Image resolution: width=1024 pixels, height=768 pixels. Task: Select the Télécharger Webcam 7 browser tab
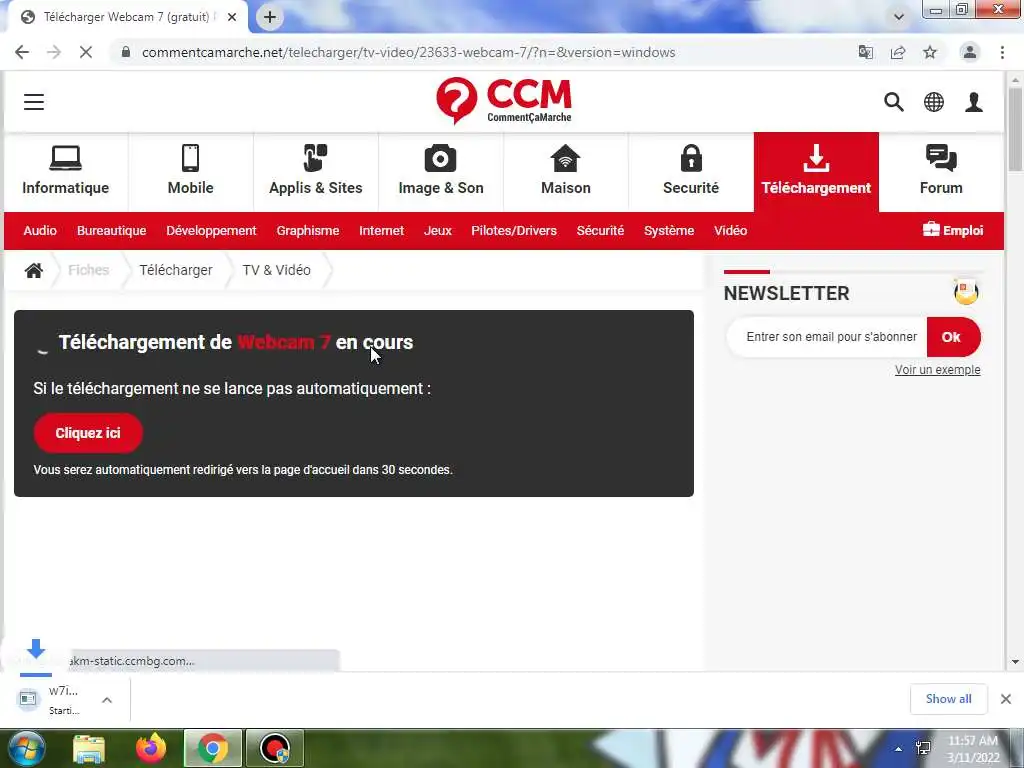(128, 17)
